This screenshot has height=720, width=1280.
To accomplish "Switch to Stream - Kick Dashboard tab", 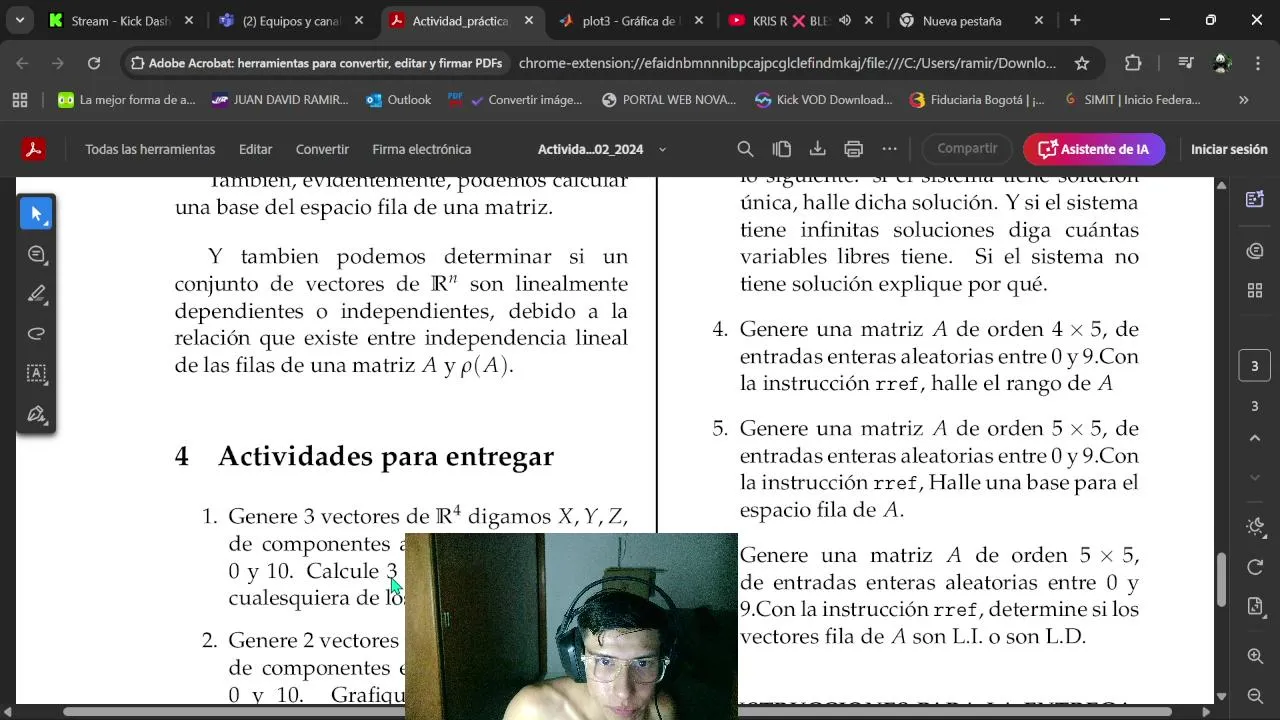I will (x=120, y=20).
